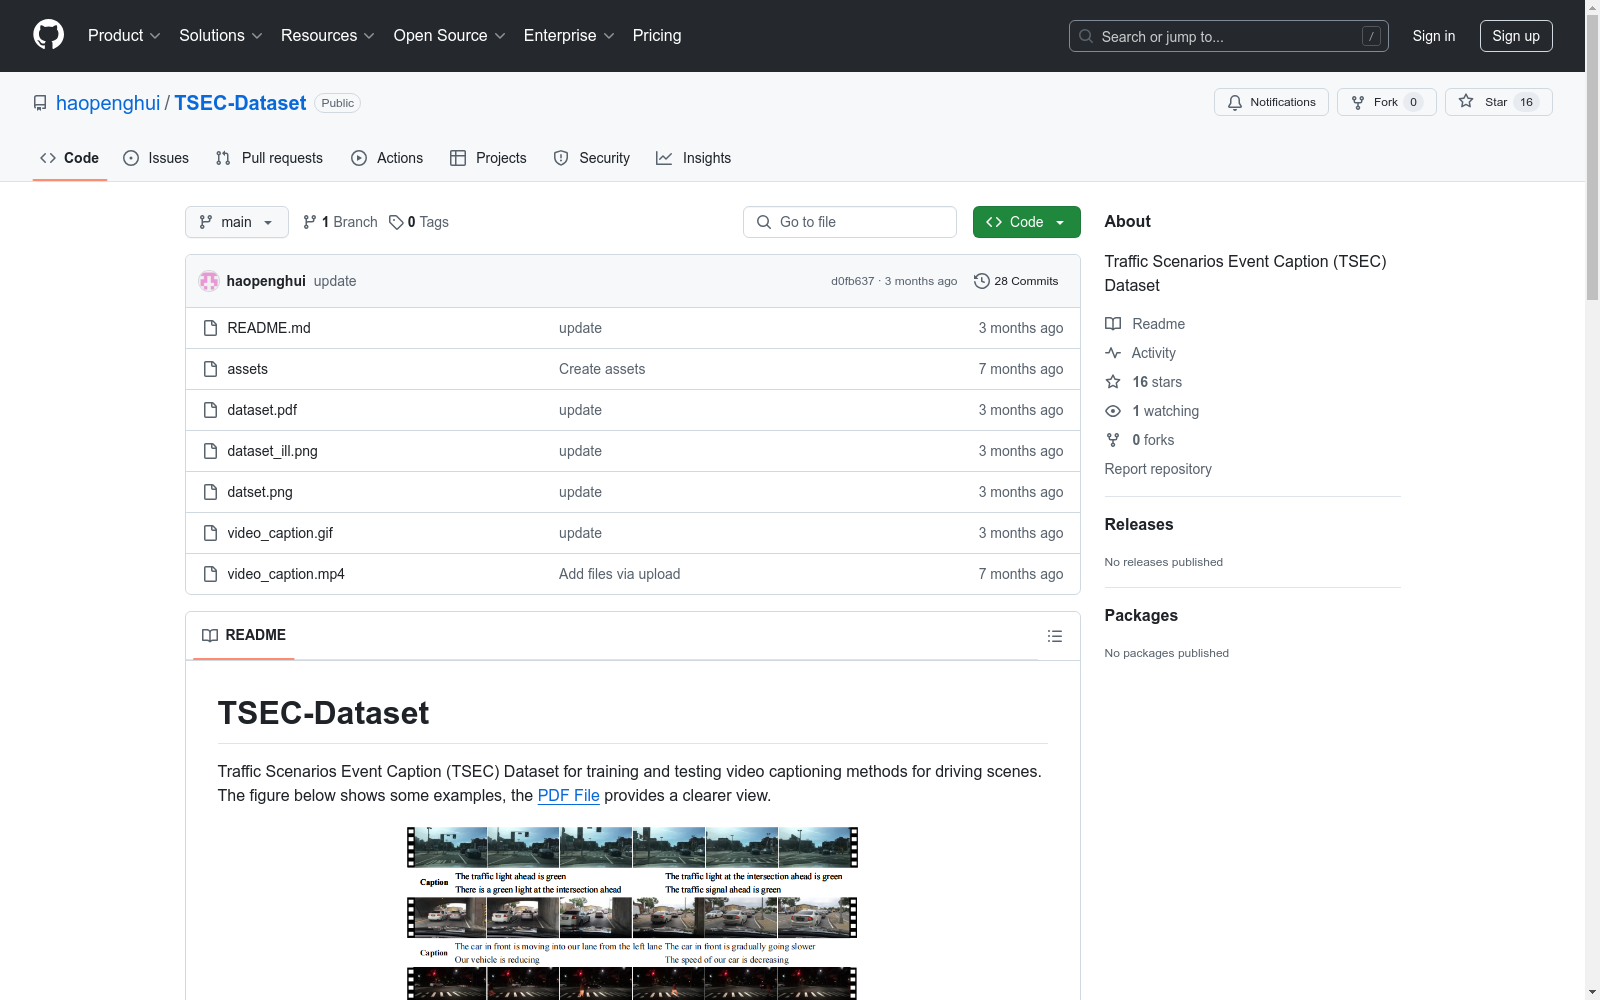Viewport: 1600px width, 1000px height.
Task: Expand the Product menu
Action: pyautogui.click(x=124, y=36)
